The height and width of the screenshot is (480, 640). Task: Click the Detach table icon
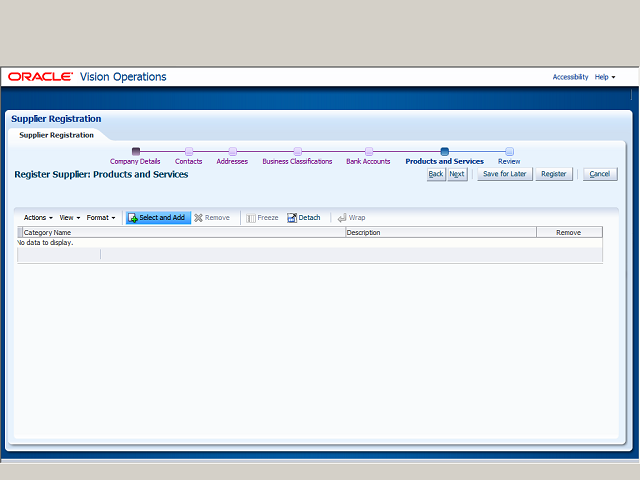tap(292, 218)
